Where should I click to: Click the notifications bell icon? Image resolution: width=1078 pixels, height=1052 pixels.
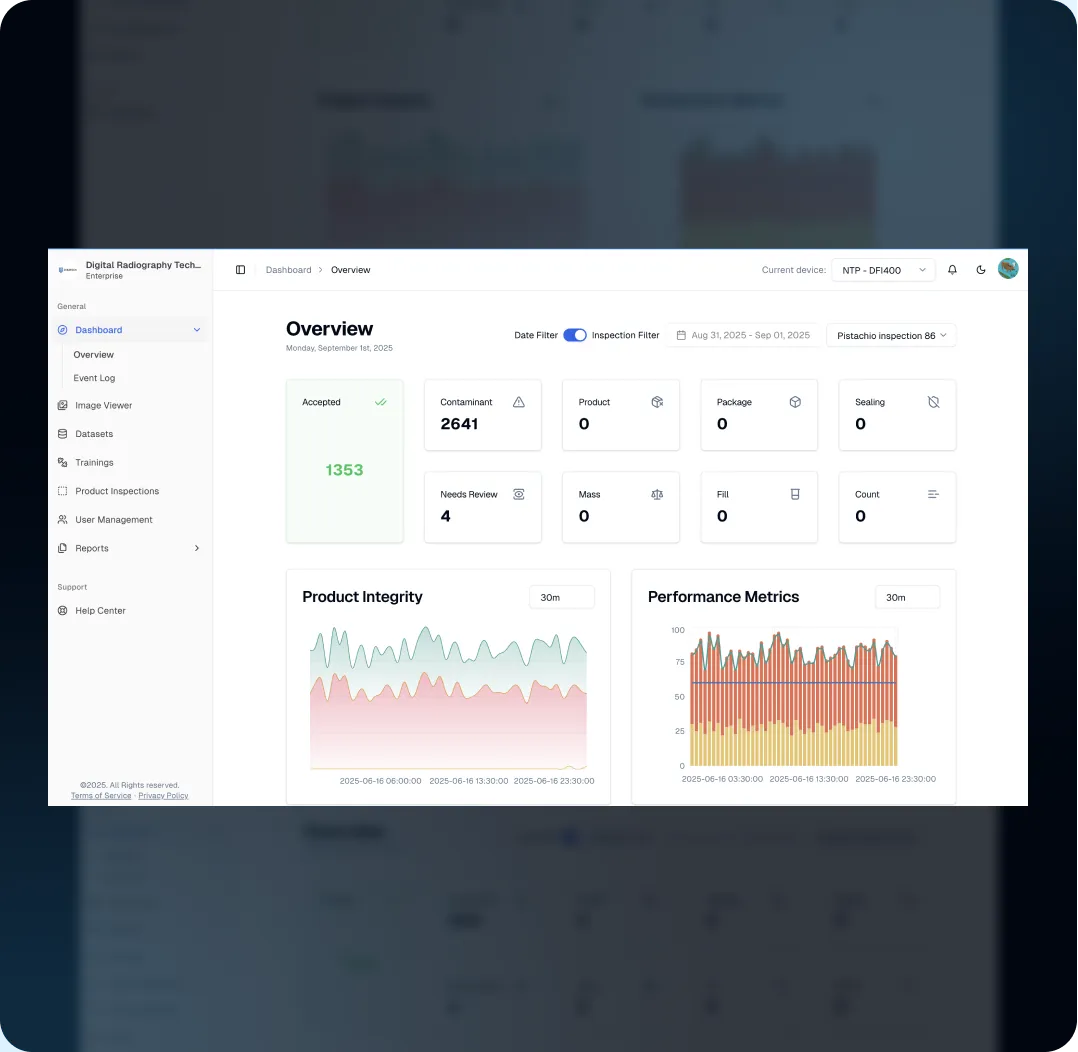952,269
